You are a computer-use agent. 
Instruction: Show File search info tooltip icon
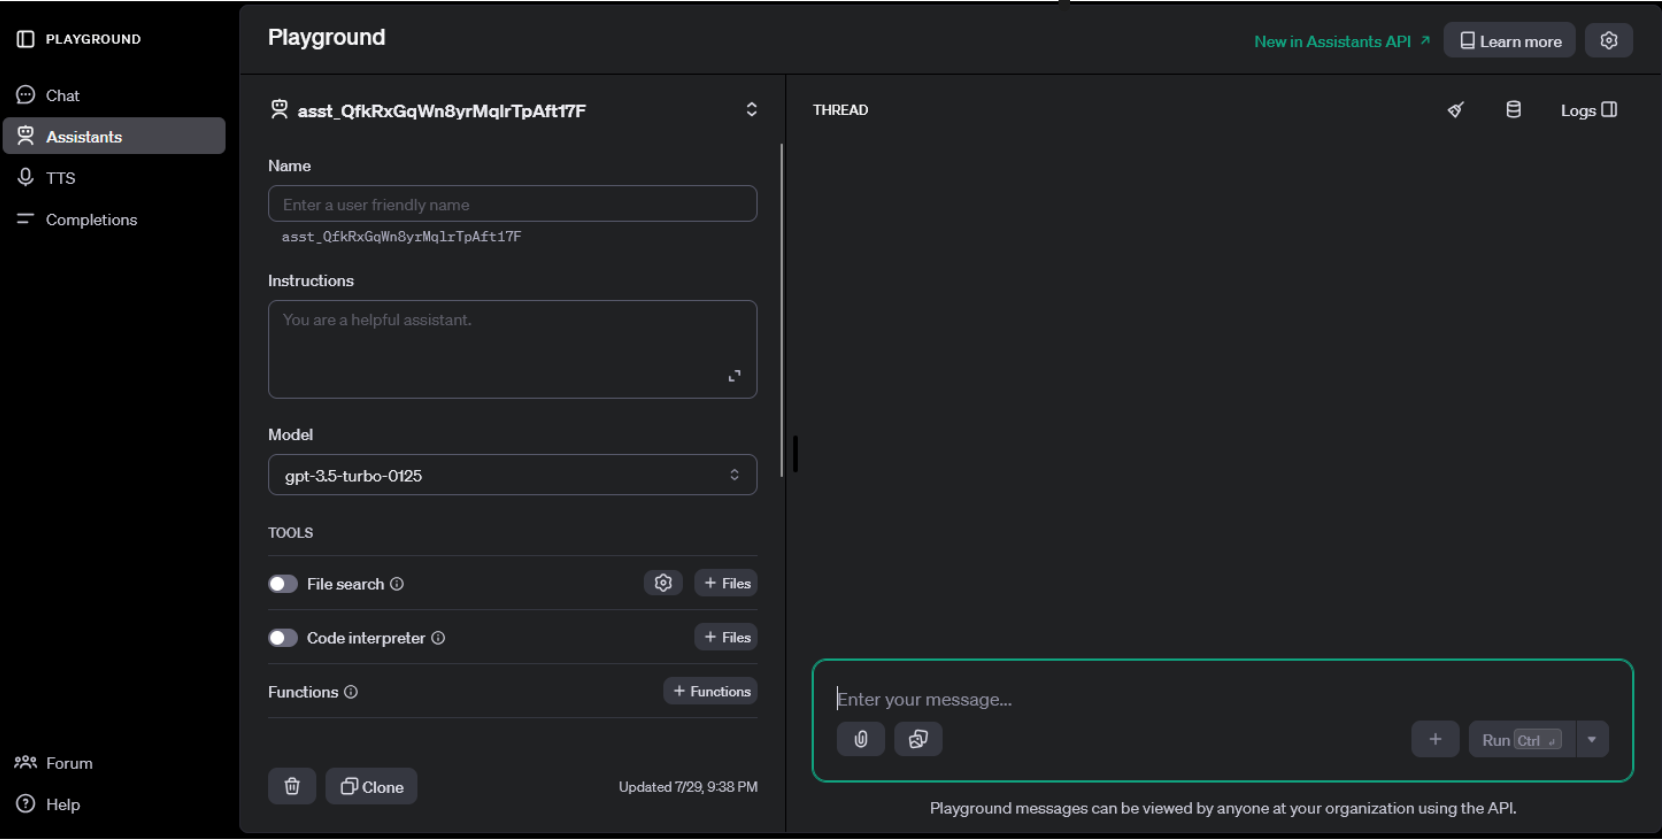click(397, 584)
